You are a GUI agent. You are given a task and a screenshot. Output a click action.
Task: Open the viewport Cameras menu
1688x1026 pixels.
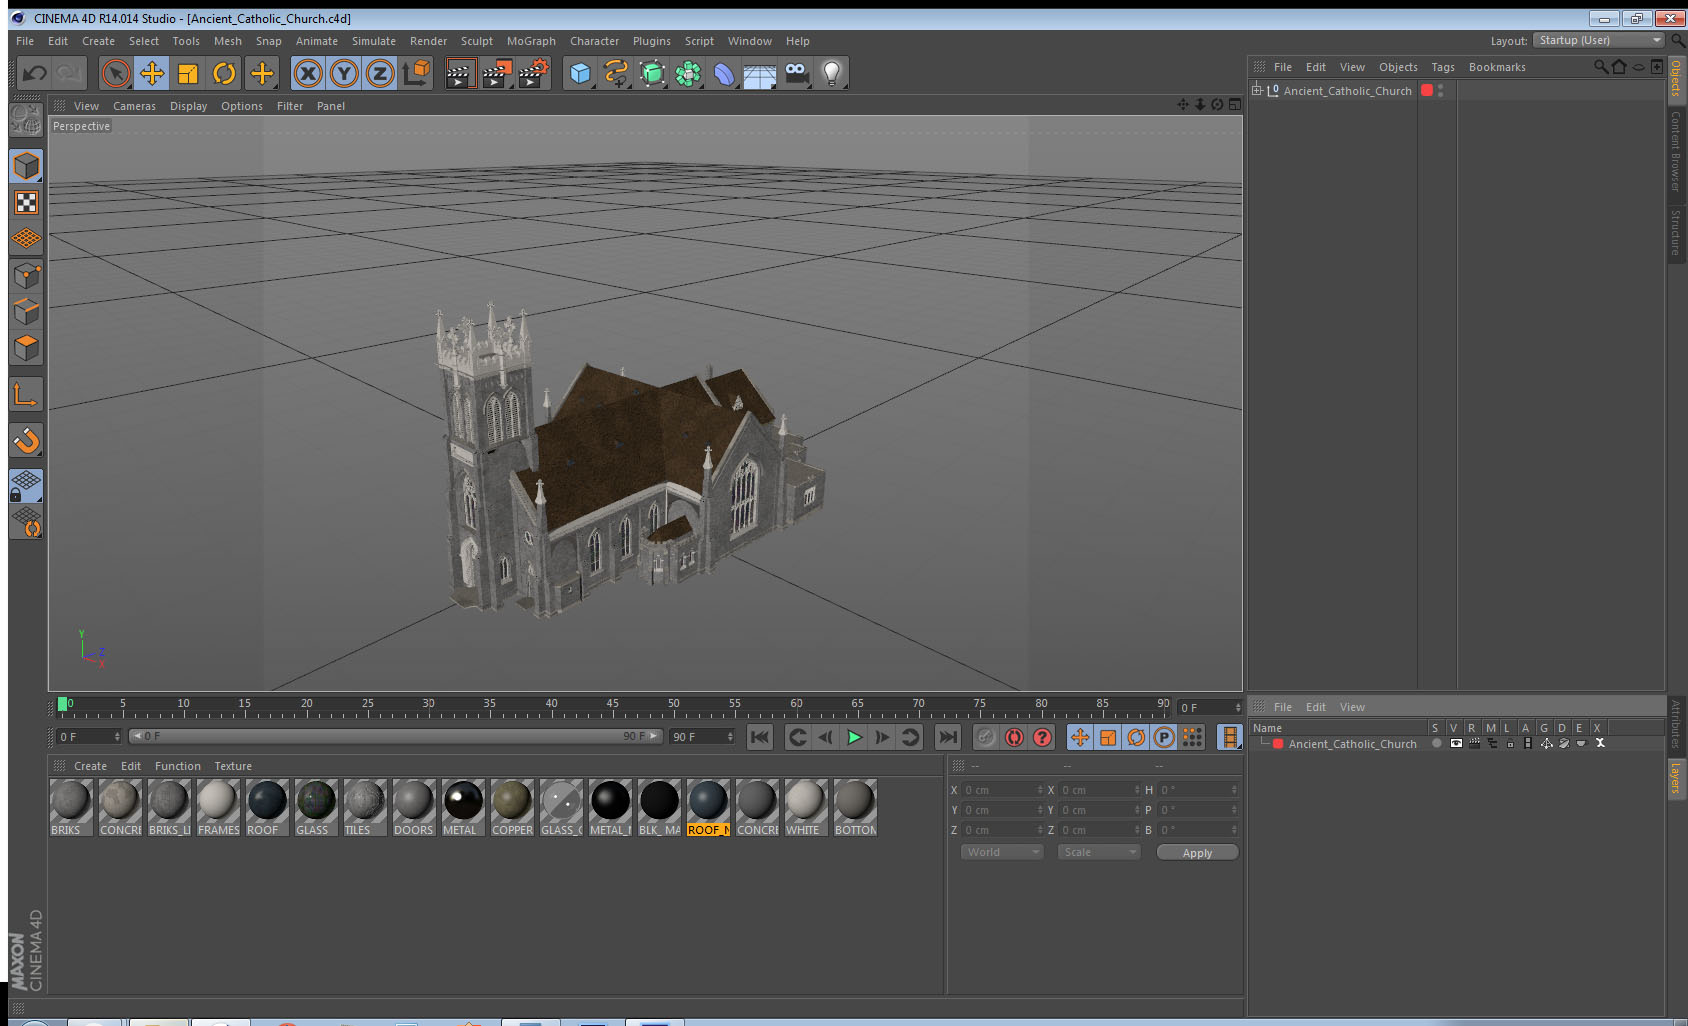[x=134, y=106]
